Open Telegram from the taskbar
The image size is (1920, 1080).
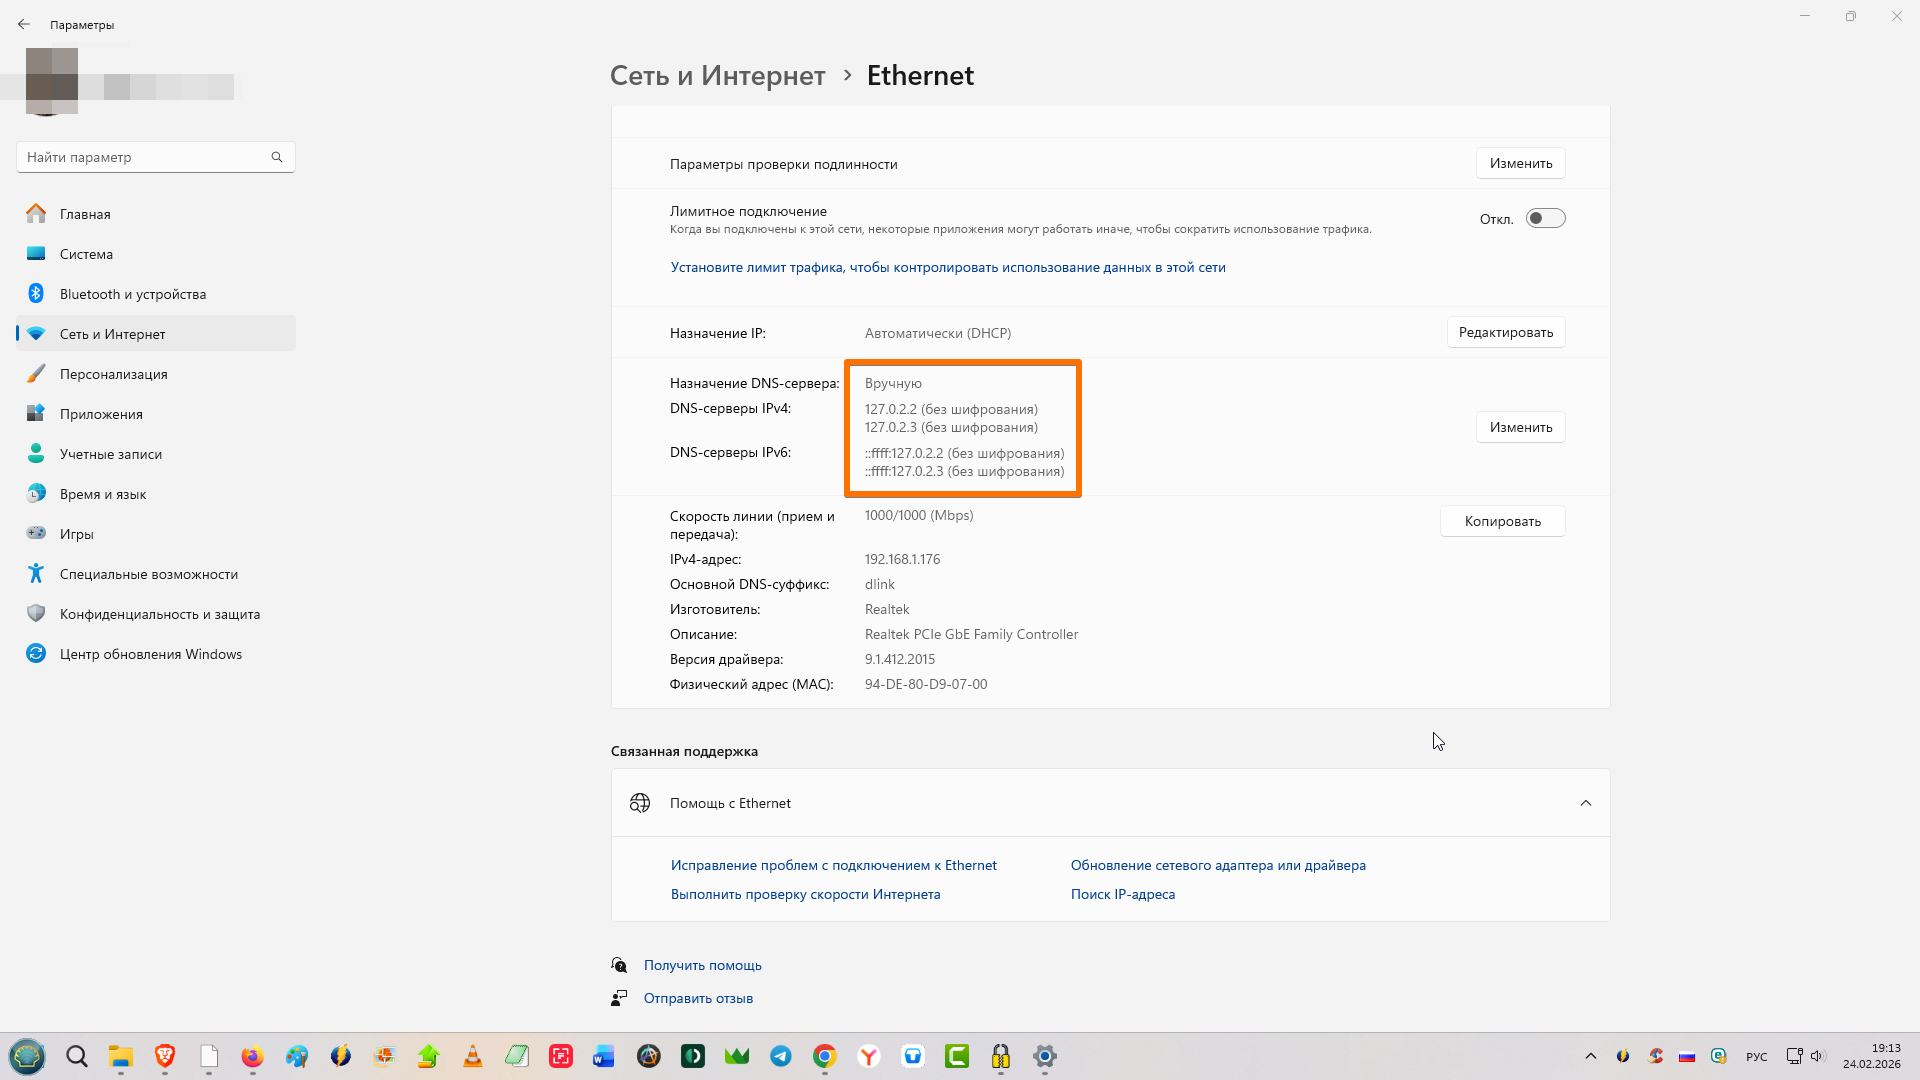point(781,1056)
